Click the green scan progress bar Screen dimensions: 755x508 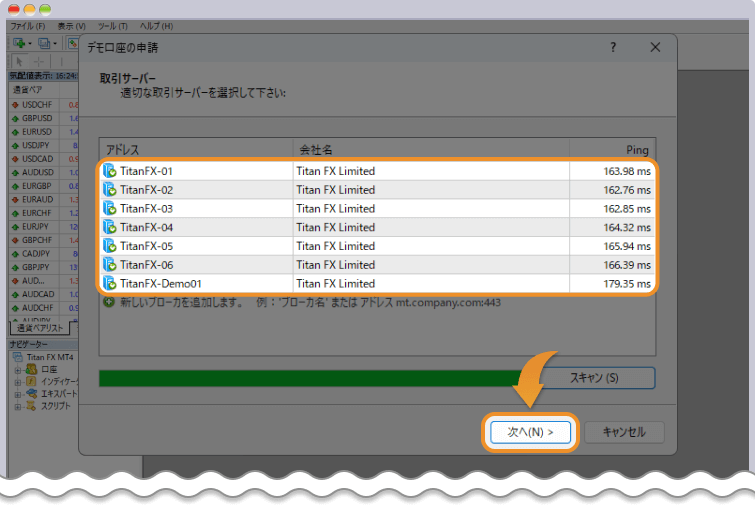tap(310, 378)
